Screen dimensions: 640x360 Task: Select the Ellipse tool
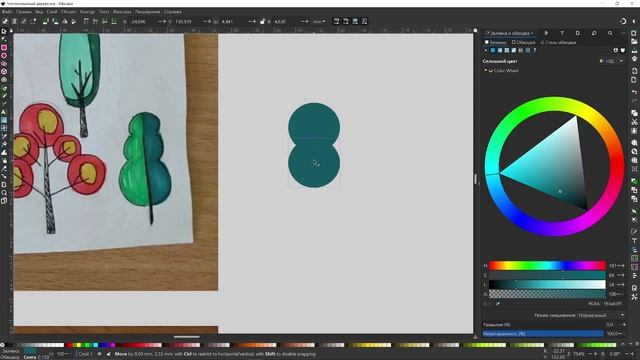[x=4, y=56]
